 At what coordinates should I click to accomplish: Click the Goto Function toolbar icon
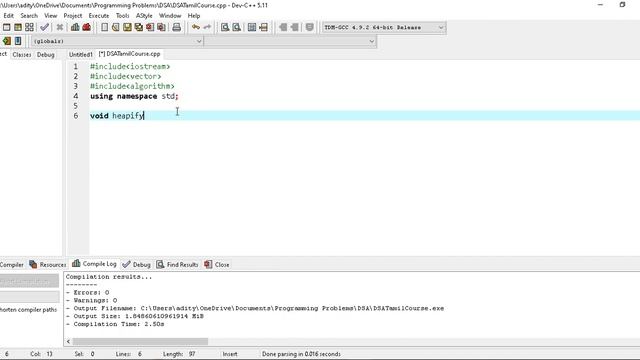click(252, 27)
